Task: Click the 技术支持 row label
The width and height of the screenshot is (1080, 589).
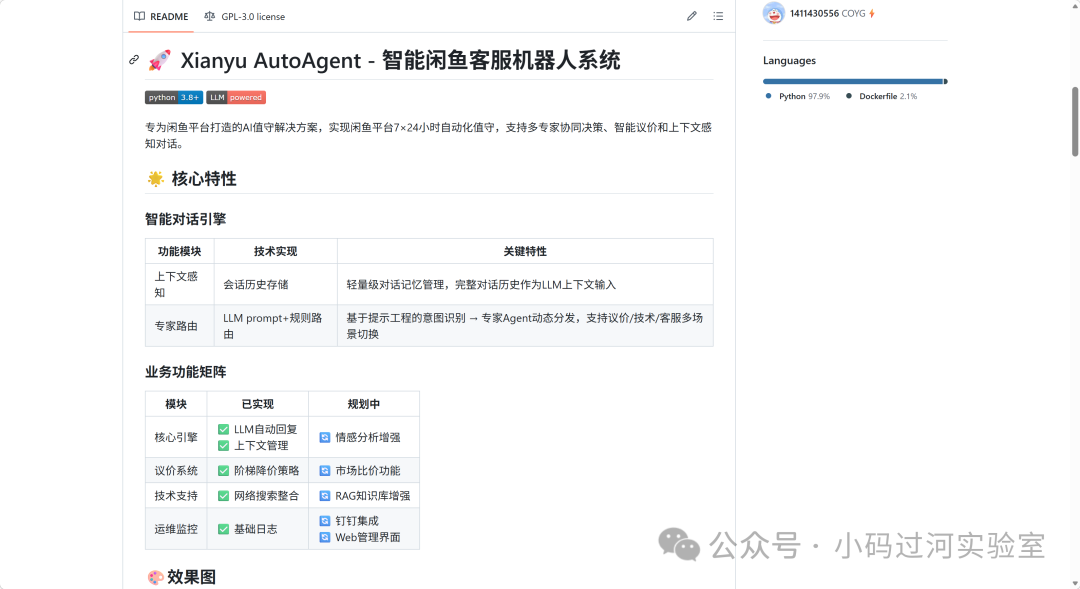Action: [x=176, y=496]
